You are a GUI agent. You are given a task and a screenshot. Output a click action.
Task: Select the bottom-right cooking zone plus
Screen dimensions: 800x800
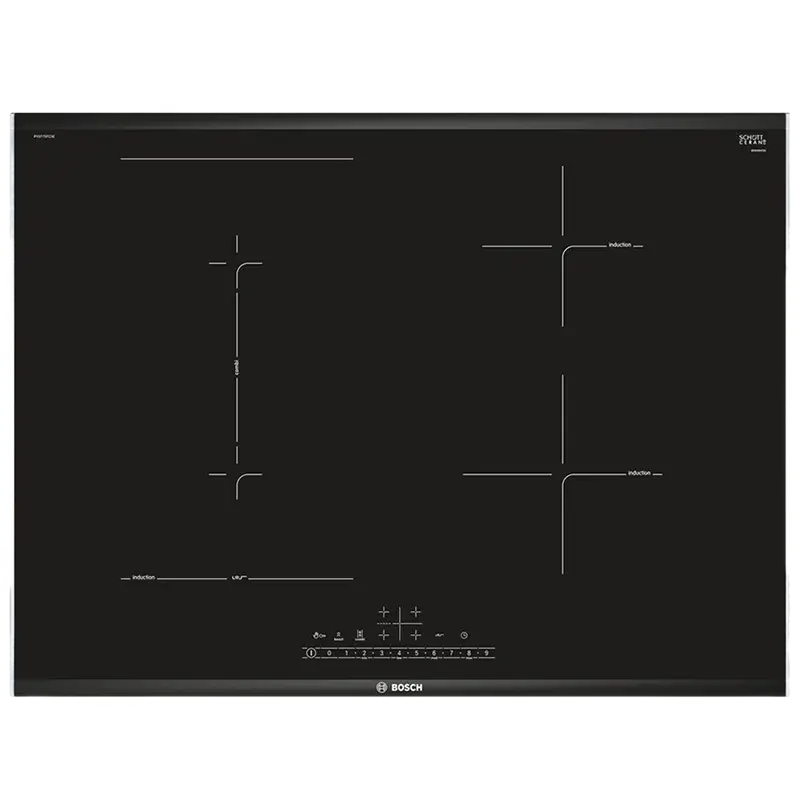[415, 634]
